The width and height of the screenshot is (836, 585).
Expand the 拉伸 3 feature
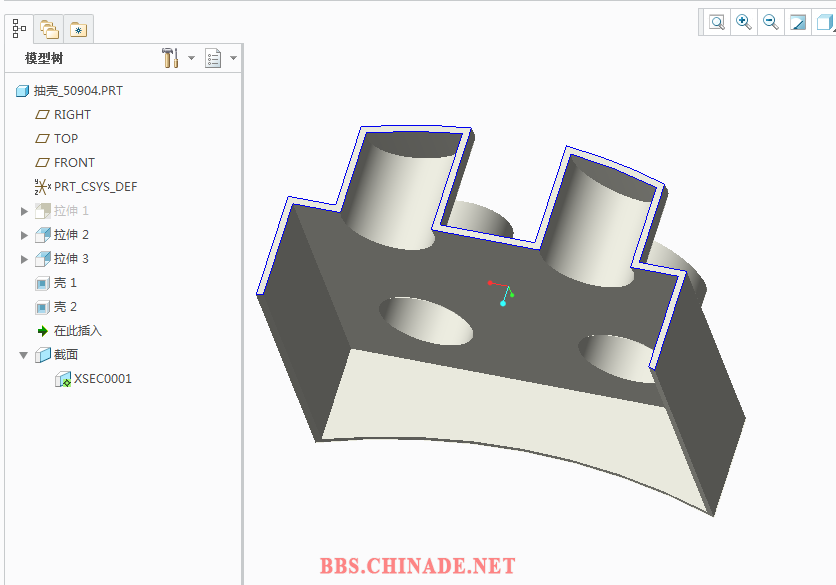coord(24,259)
